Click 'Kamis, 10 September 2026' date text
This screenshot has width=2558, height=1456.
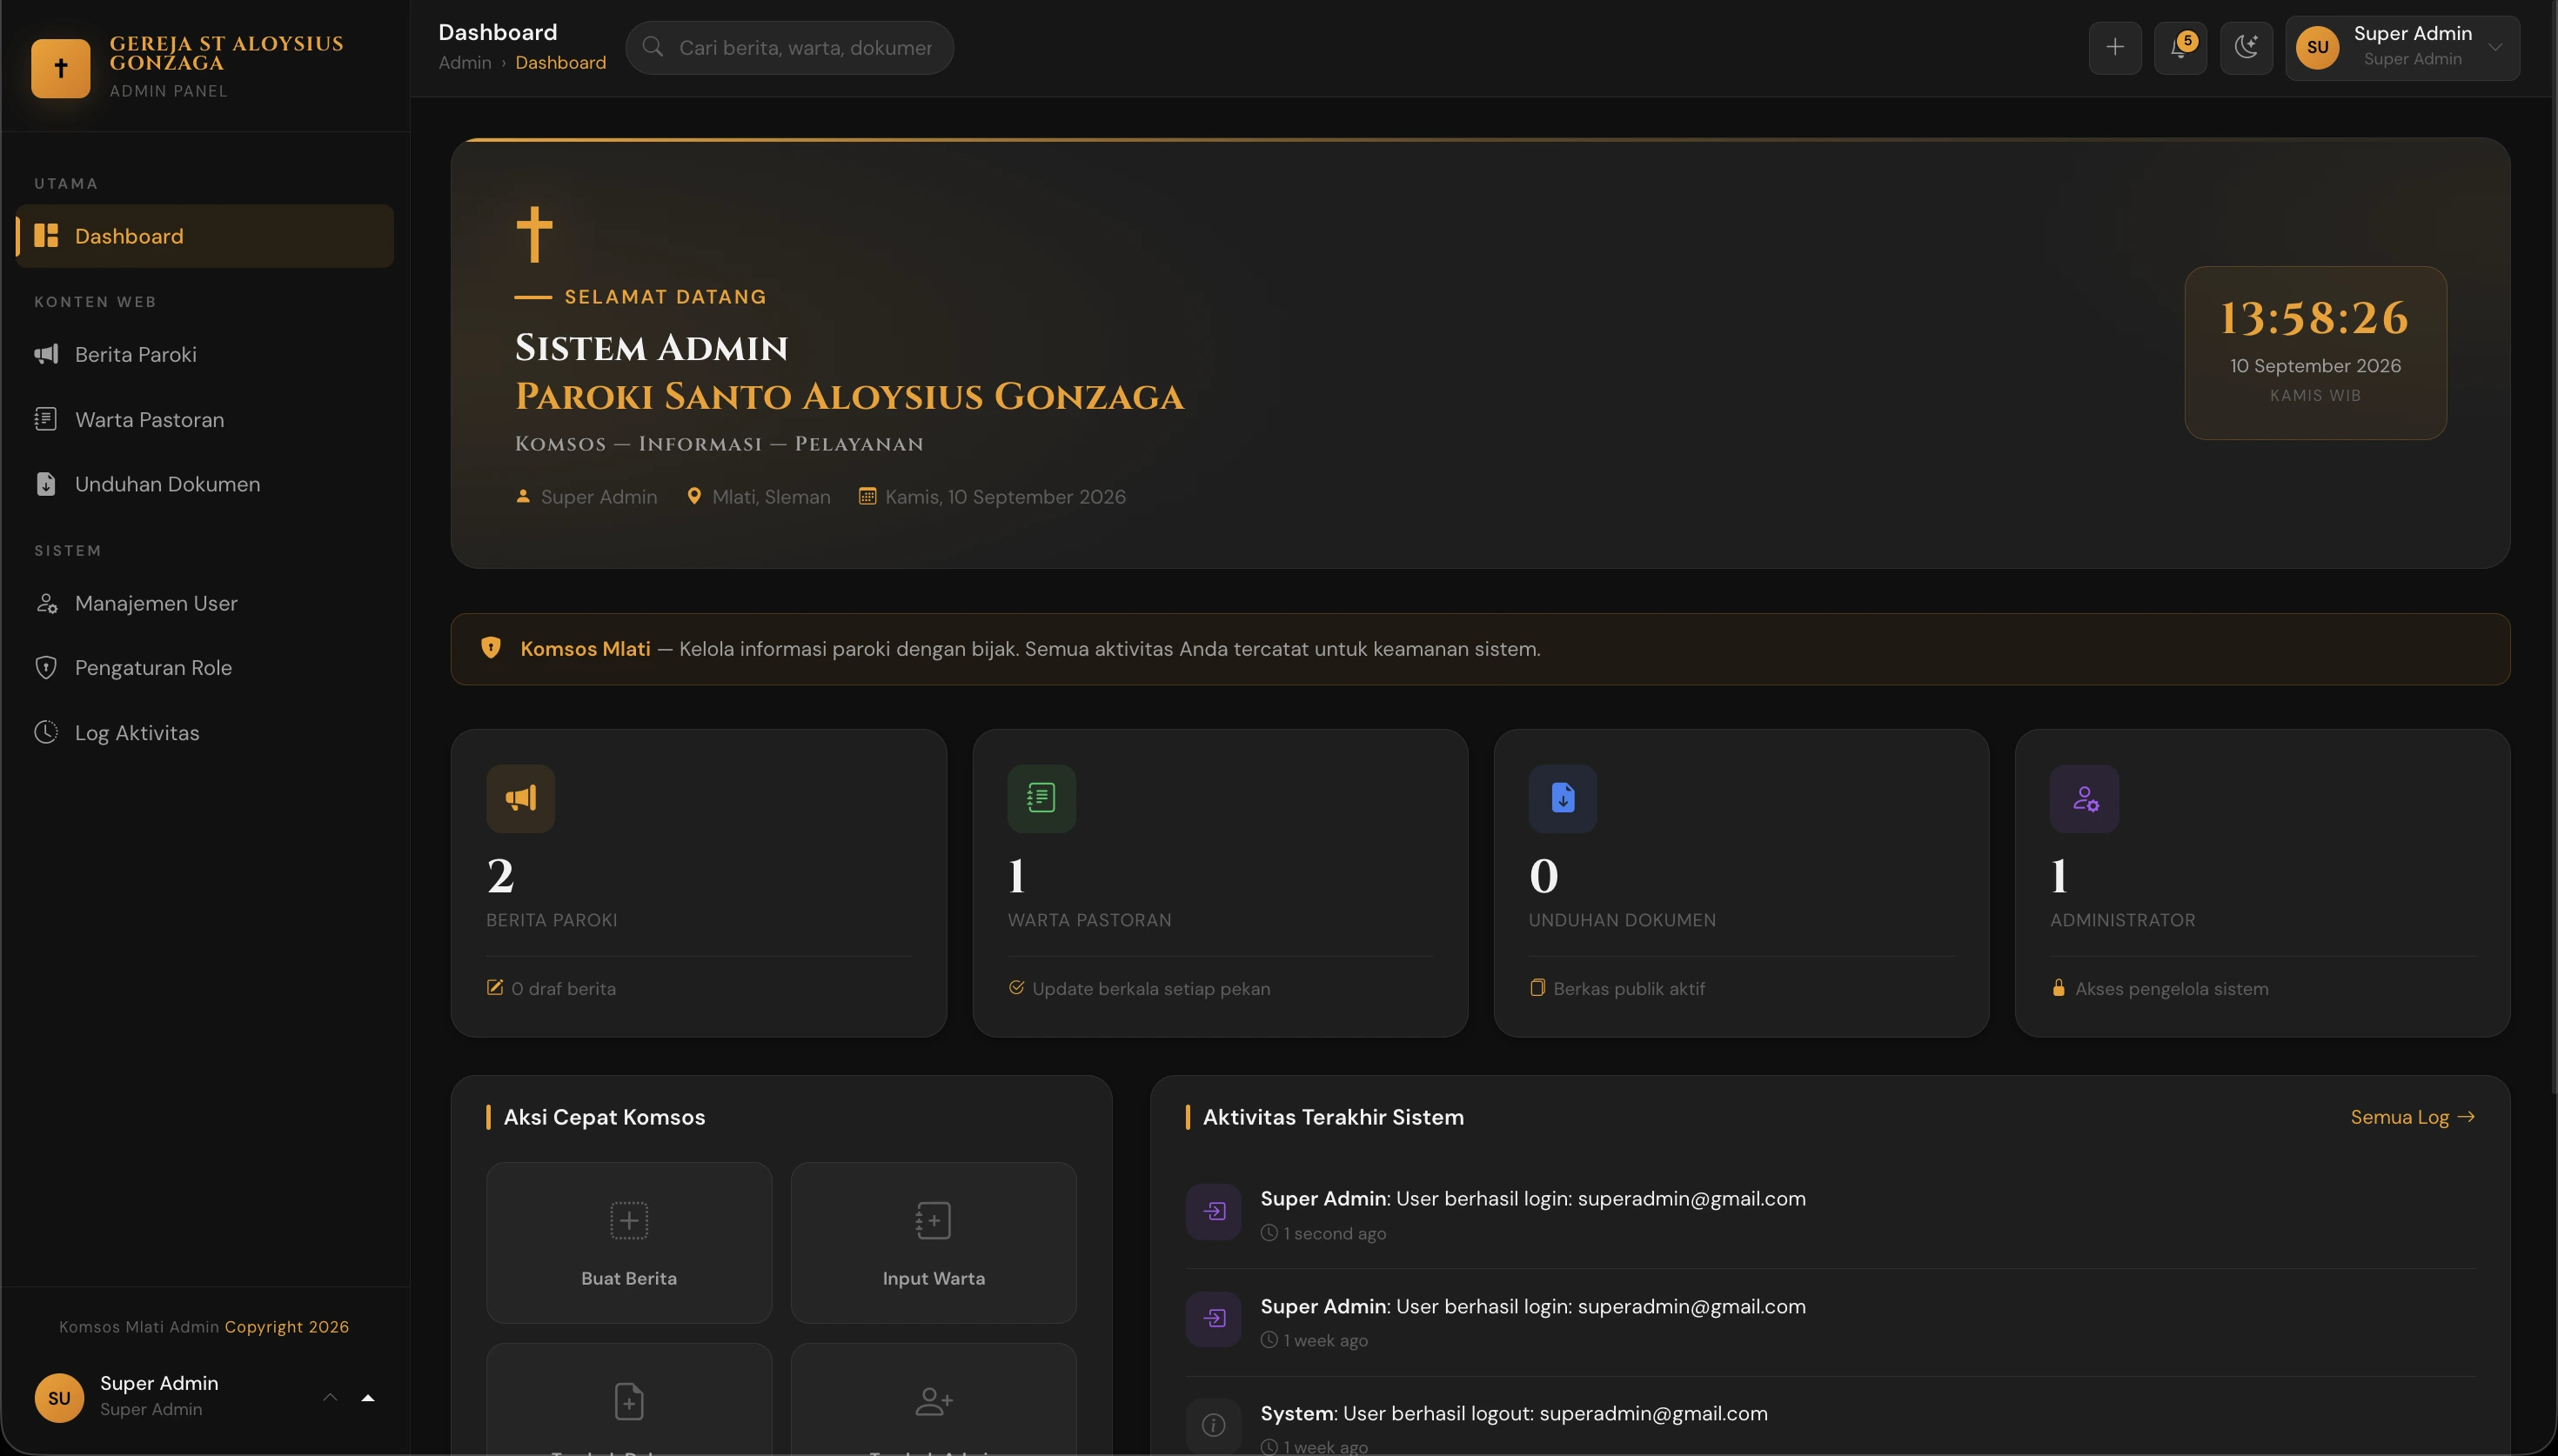click(1005, 497)
